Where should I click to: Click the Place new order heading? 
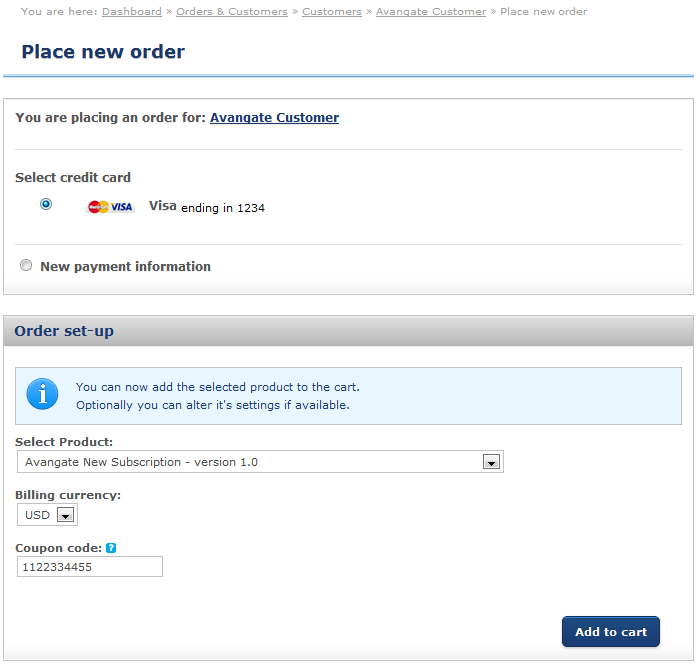pyautogui.click(x=103, y=52)
